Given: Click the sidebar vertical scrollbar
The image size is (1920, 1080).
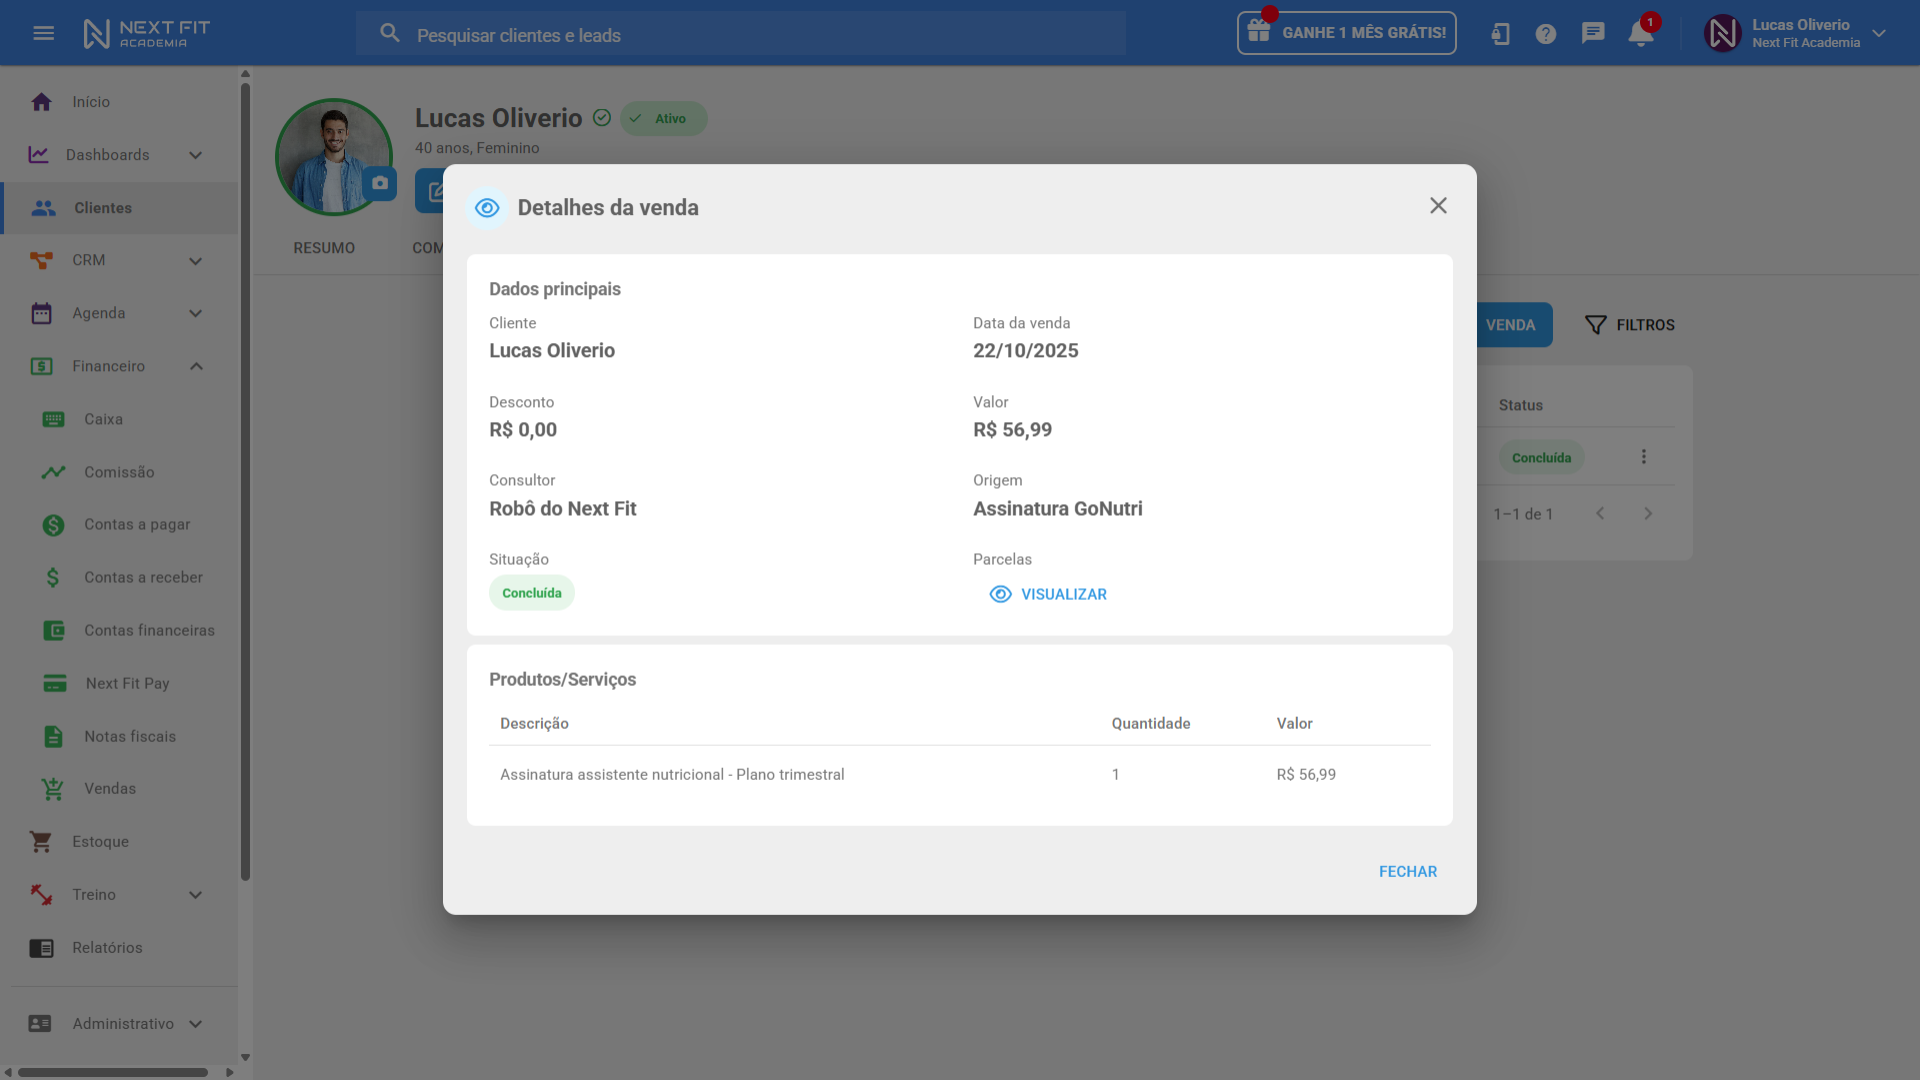Looking at the screenshot, I should [x=245, y=480].
